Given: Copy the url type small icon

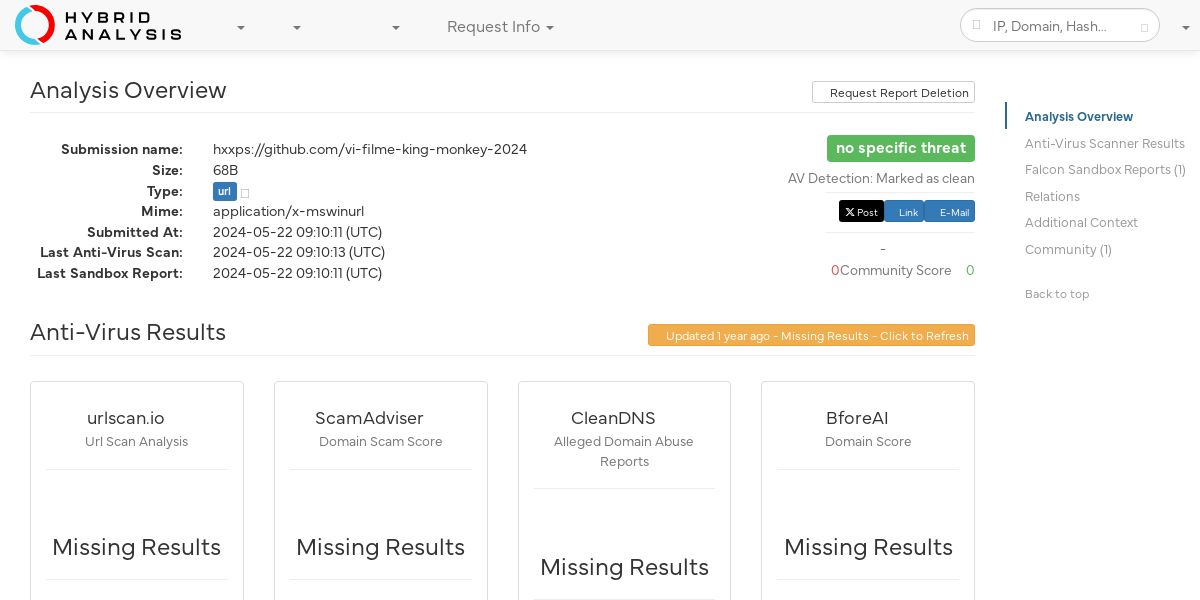Looking at the screenshot, I should 245,192.
